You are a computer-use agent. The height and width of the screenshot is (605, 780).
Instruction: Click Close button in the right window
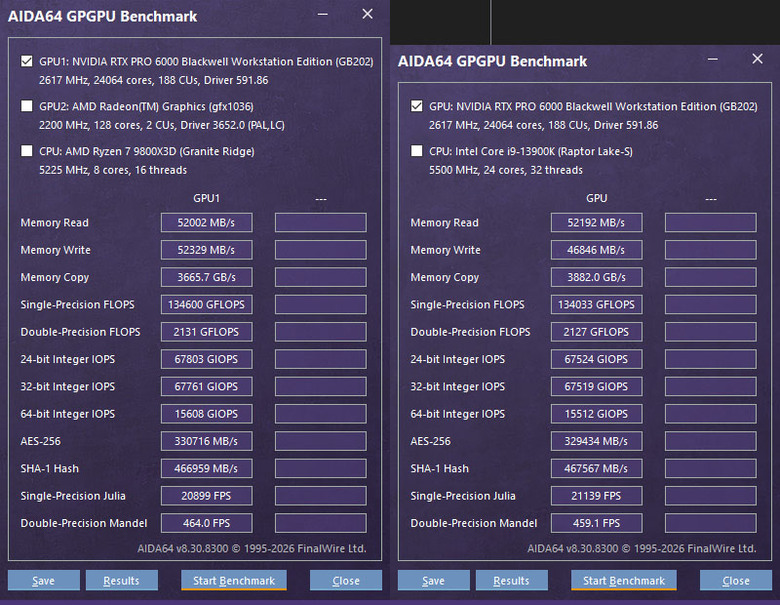pos(736,581)
